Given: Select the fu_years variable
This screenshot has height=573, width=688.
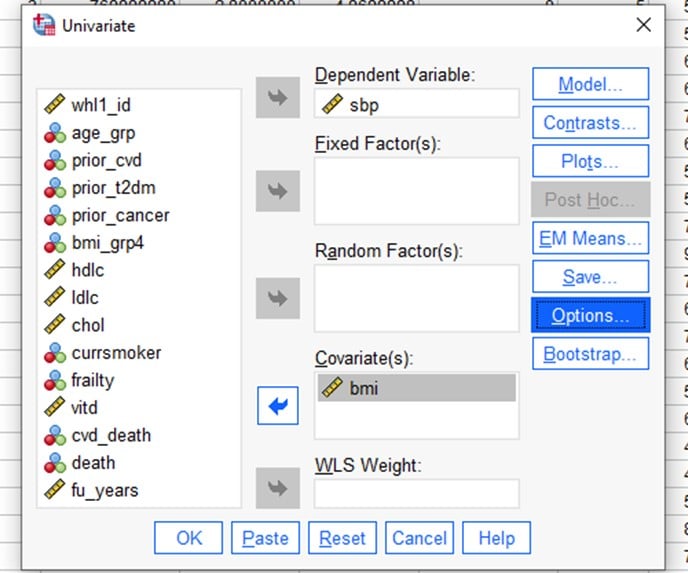Looking at the screenshot, I should (104, 490).
